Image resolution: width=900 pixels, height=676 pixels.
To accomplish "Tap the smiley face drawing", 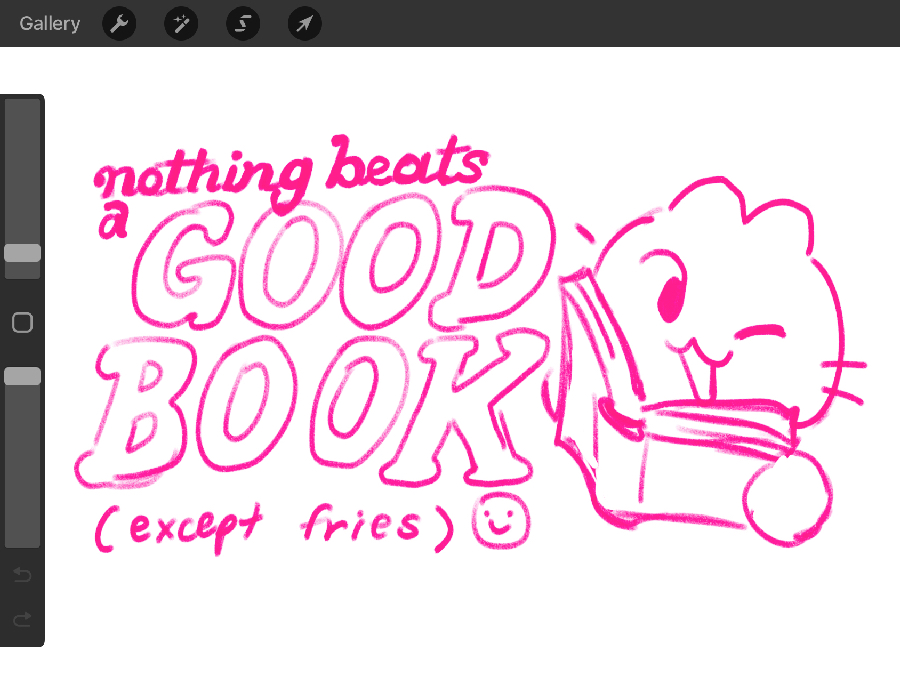I will (x=502, y=521).
